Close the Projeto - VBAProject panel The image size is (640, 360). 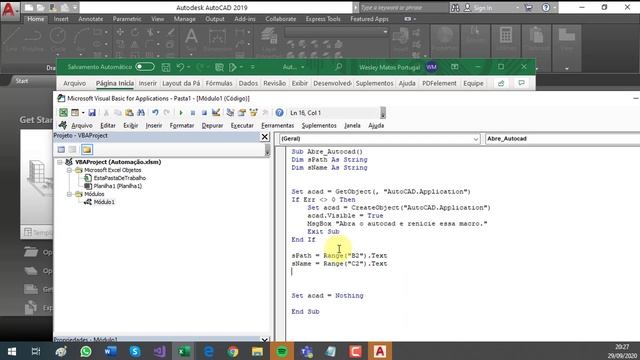tap(265, 137)
